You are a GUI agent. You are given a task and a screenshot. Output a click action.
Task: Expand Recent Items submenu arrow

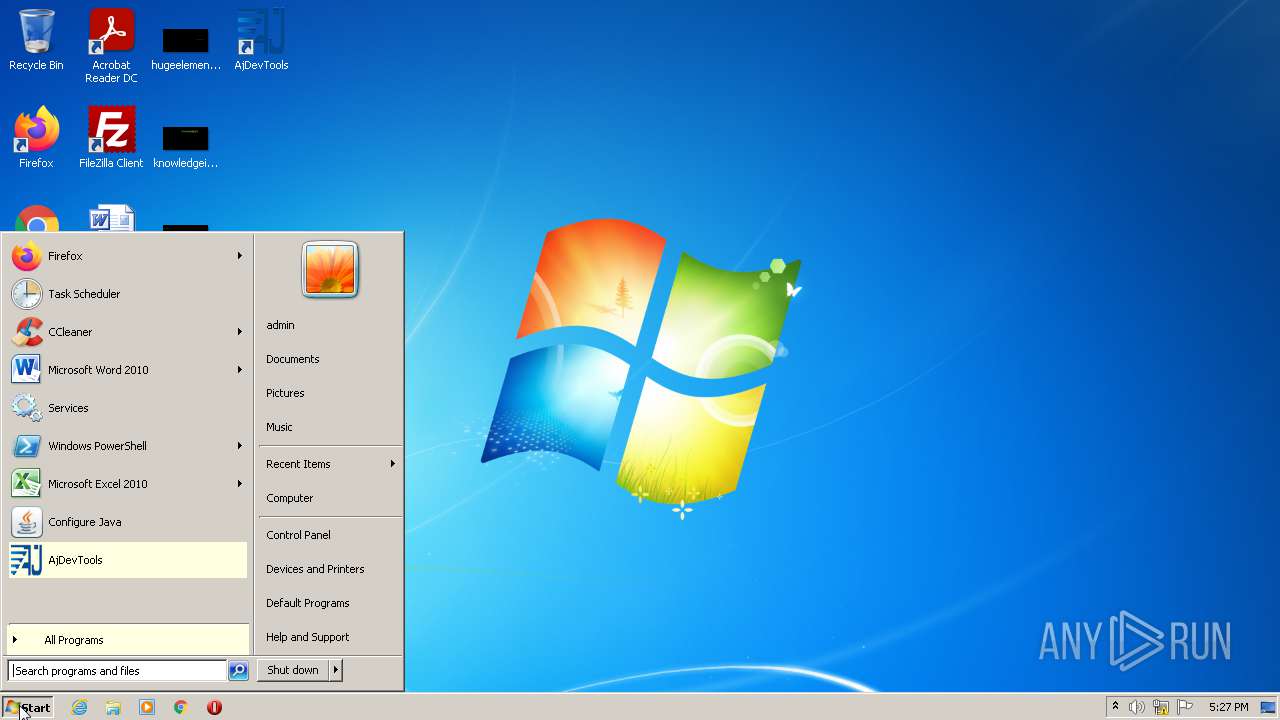[x=393, y=464]
